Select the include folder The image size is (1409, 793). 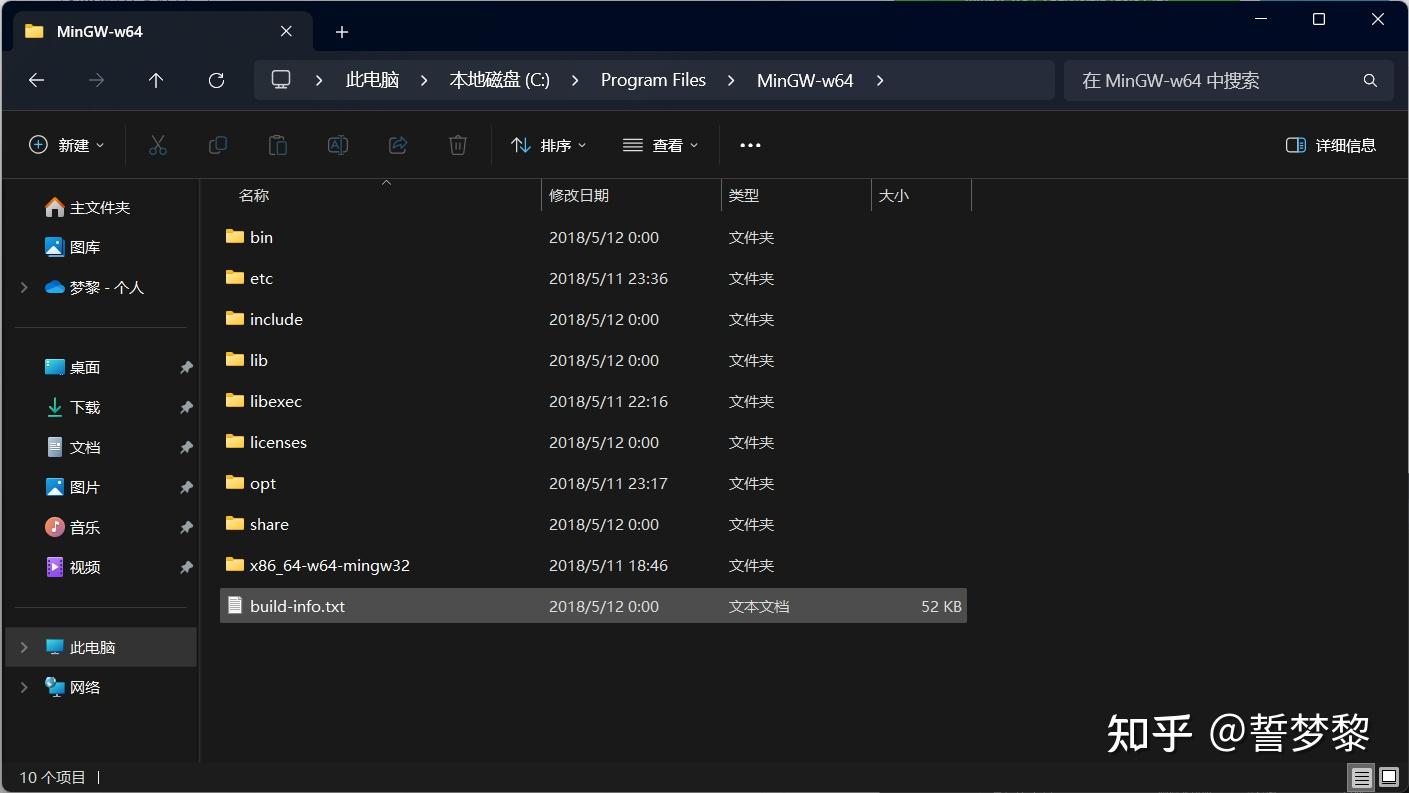point(593,319)
